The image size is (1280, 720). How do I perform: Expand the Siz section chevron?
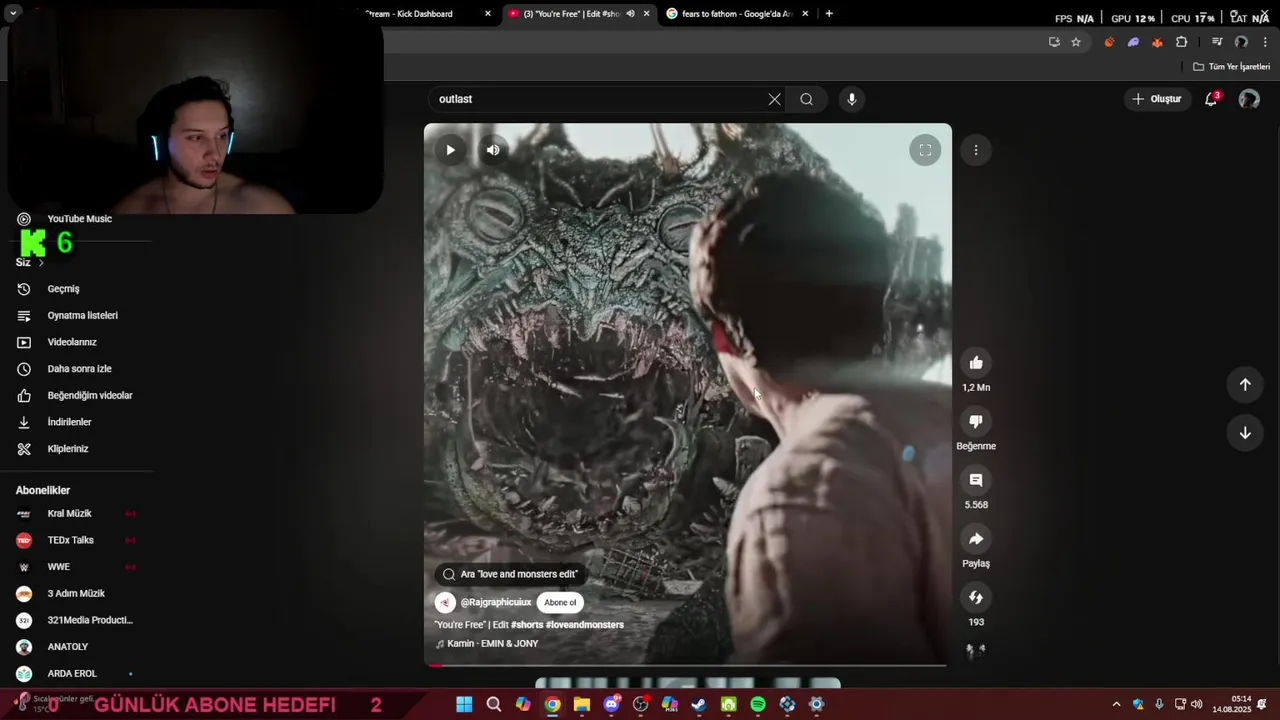[41, 263]
